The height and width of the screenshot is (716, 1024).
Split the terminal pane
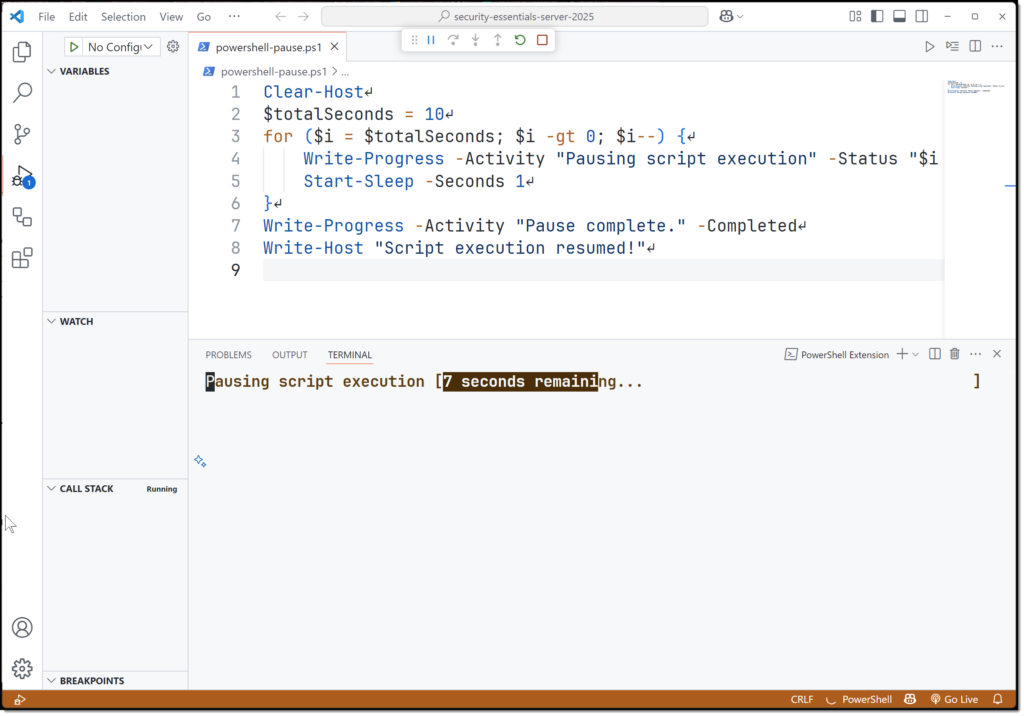[935, 354]
